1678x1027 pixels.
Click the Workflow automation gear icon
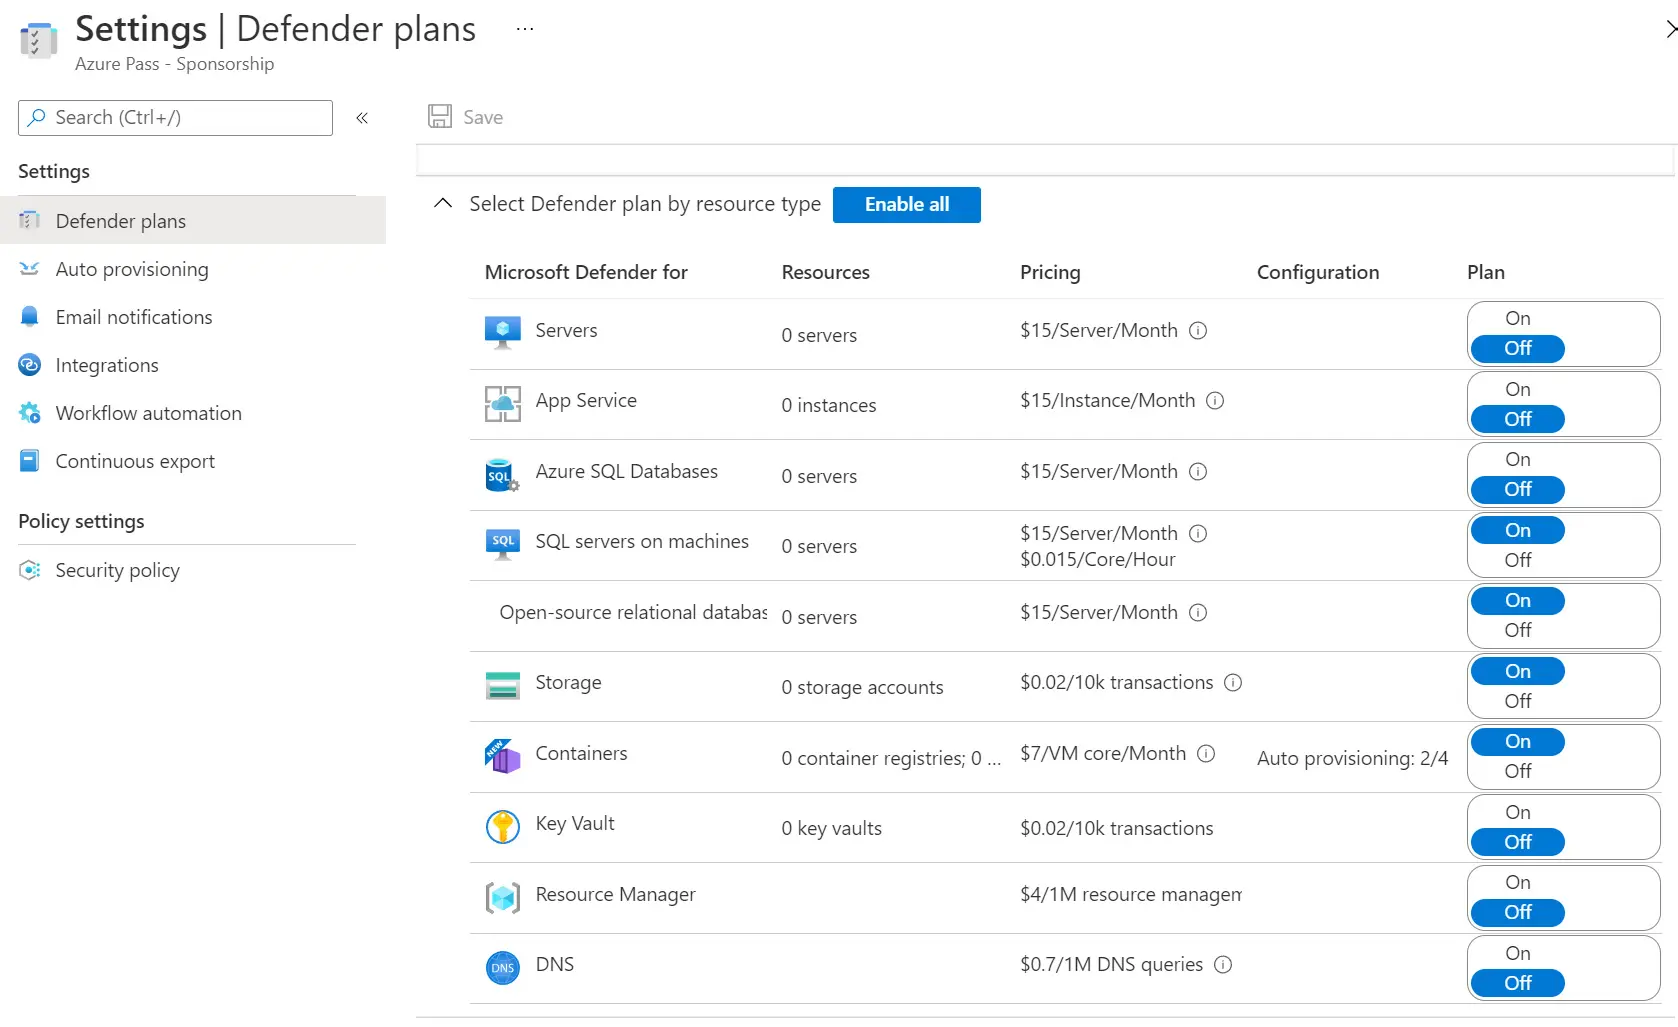30,413
